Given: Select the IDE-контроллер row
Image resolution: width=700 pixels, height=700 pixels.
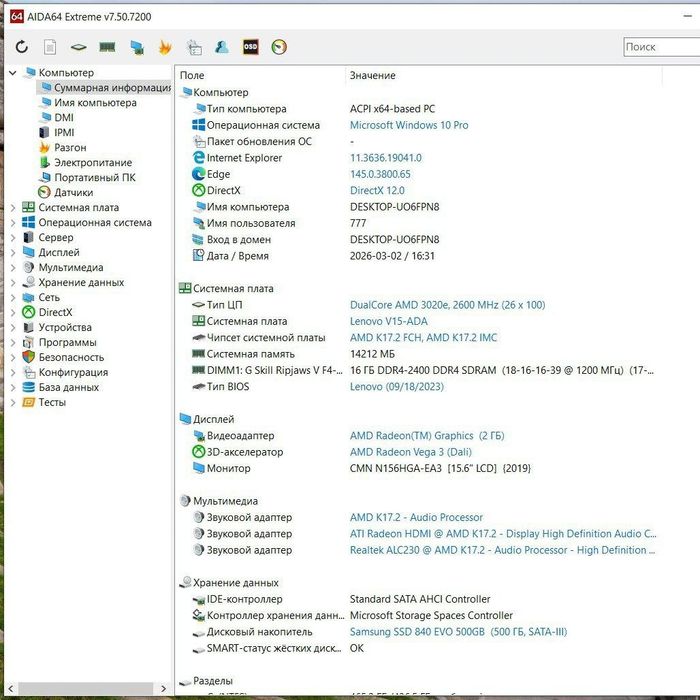Looking at the screenshot, I should coord(341,599).
